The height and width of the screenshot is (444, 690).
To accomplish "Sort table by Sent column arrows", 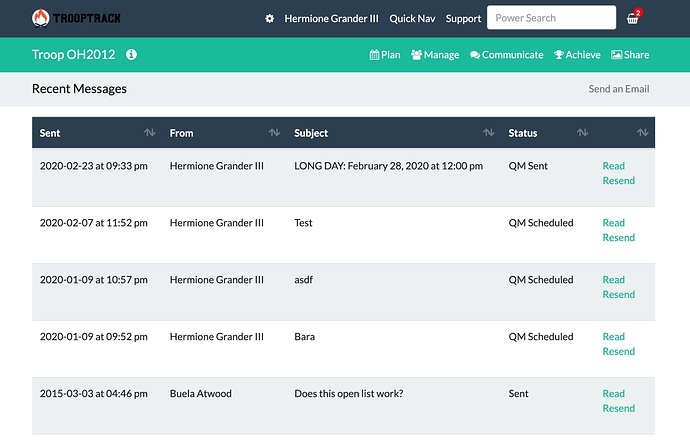I will point(150,132).
